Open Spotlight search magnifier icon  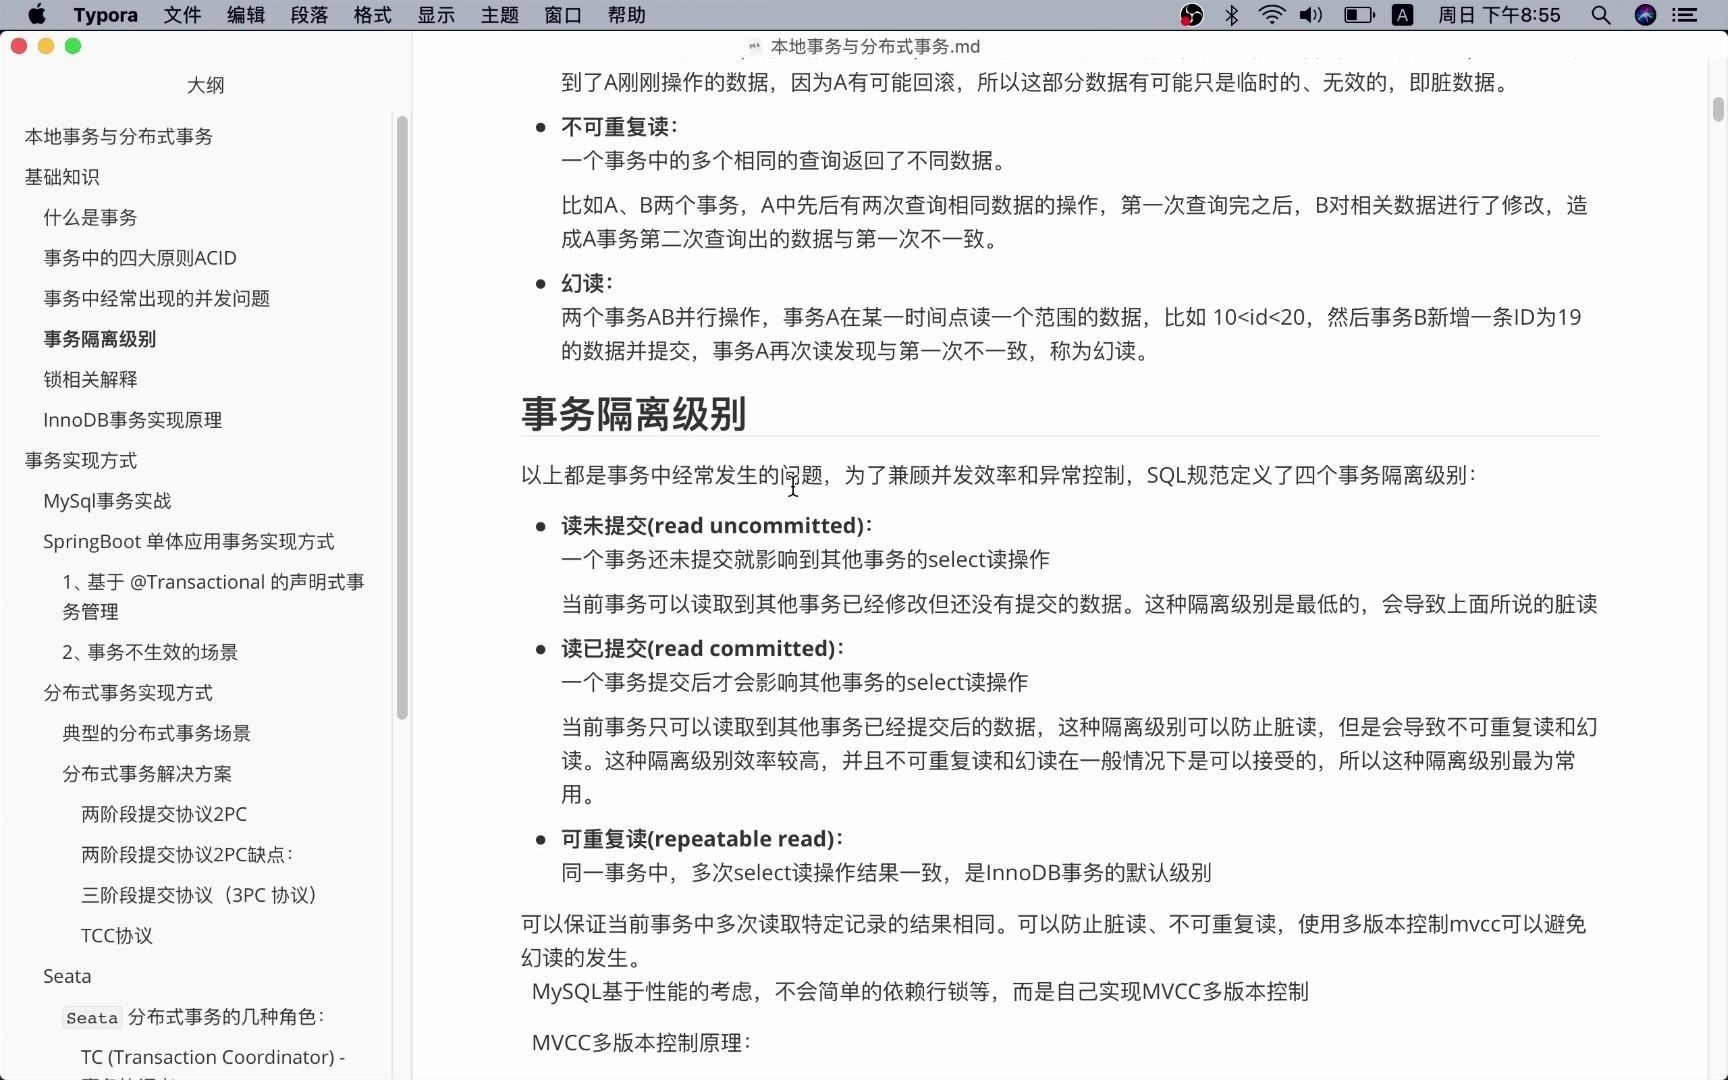tap(1600, 15)
